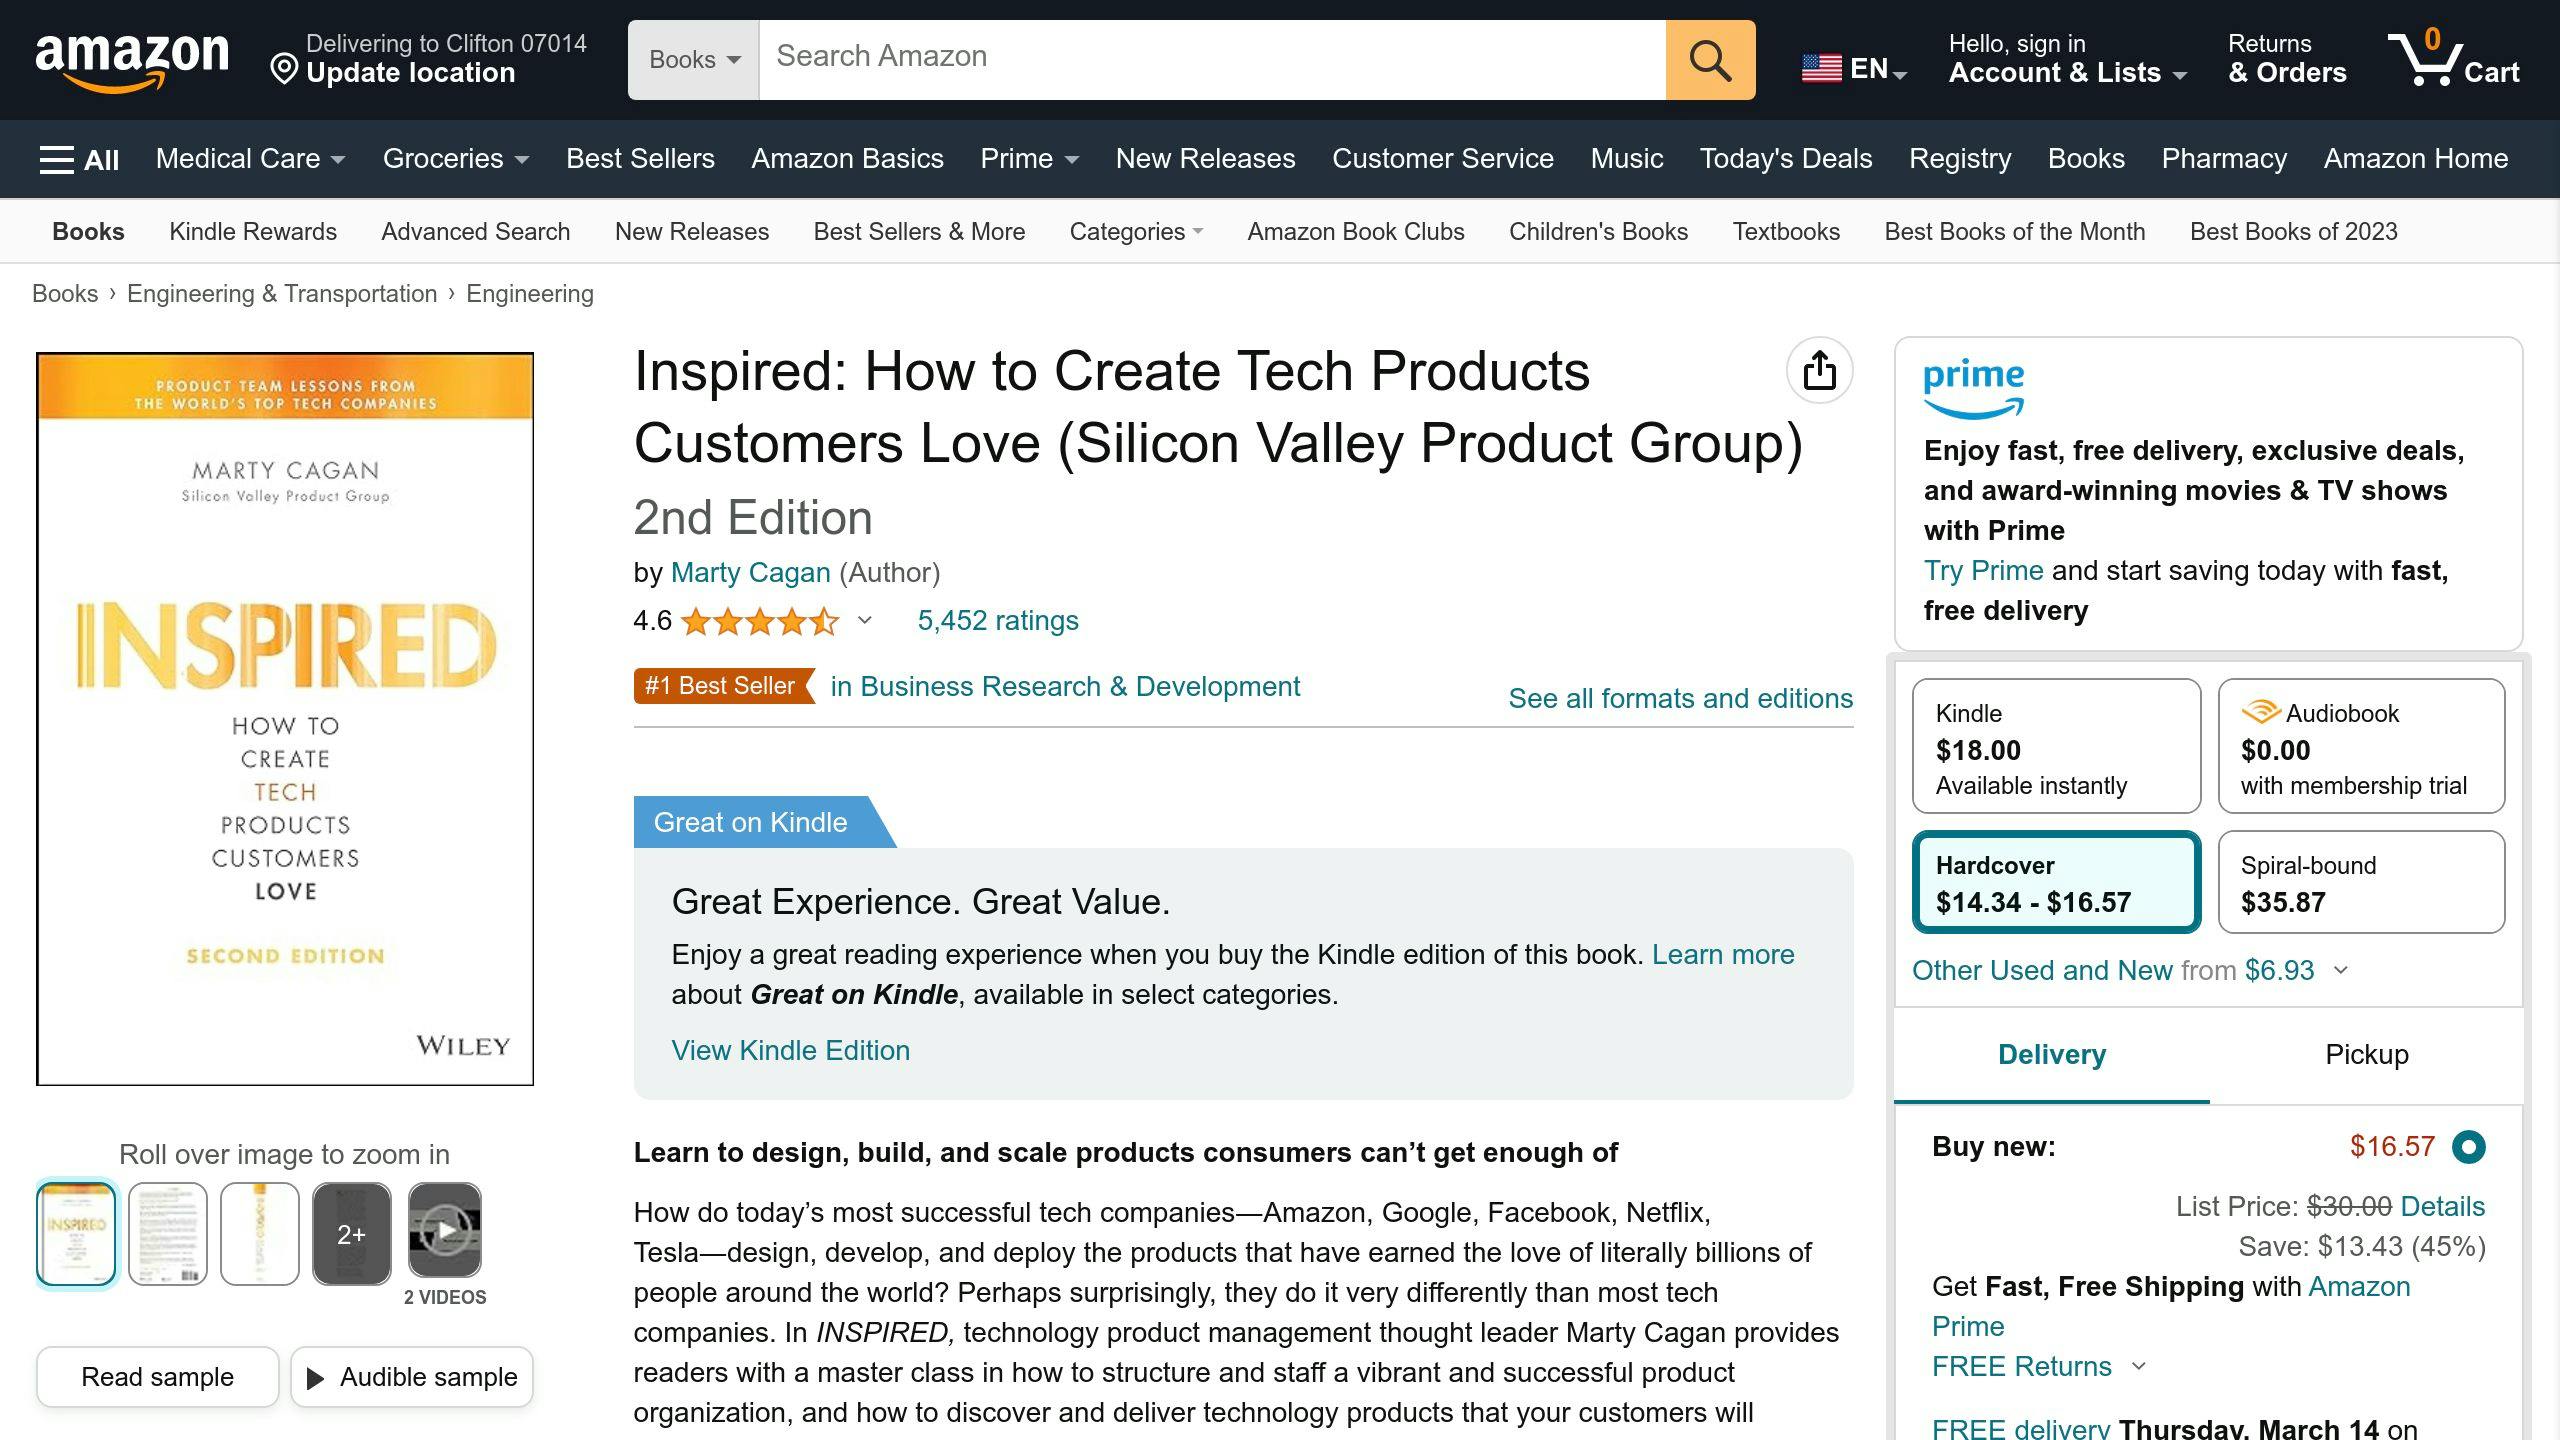The image size is (2560, 1440).
Task: Open the Books search category dropdown
Action: [694, 60]
